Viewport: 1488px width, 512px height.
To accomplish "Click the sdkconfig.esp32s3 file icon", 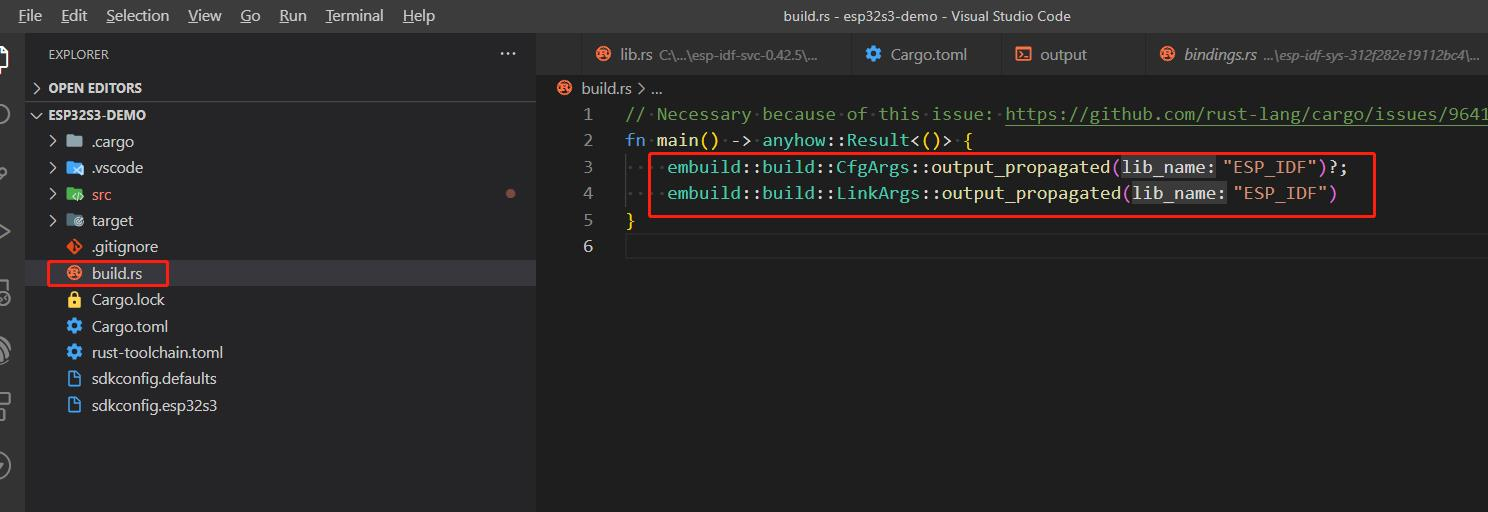I will tap(74, 405).
